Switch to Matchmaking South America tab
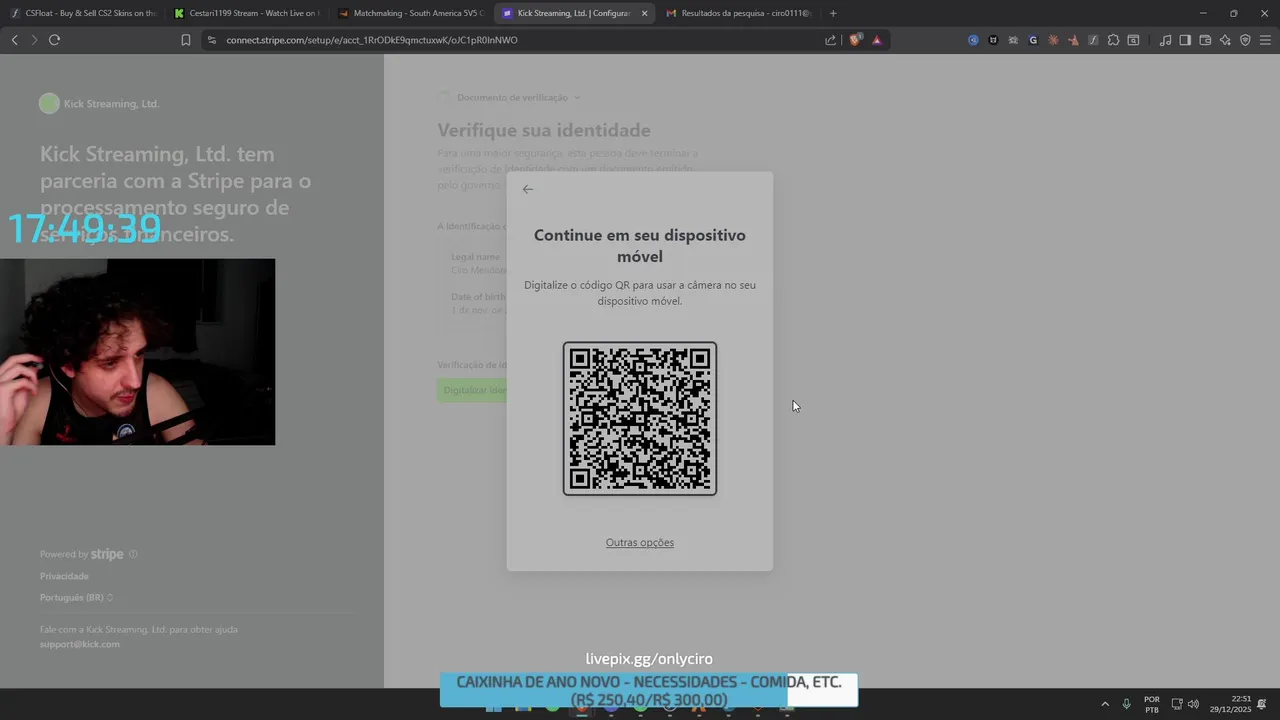Image resolution: width=1280 pixels, height=720 pixels. [x=411, y=13]
